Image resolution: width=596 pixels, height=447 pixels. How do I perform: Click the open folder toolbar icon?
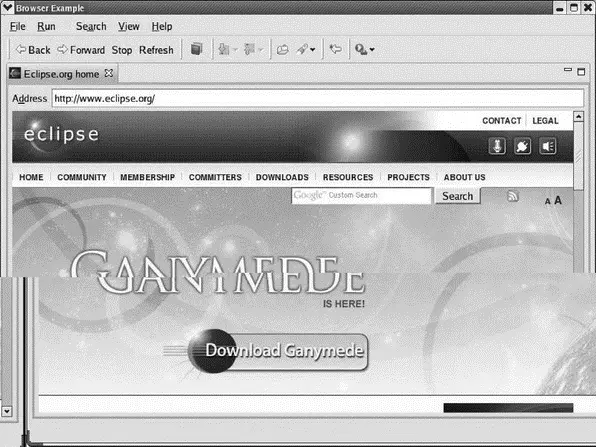(282, 49)
